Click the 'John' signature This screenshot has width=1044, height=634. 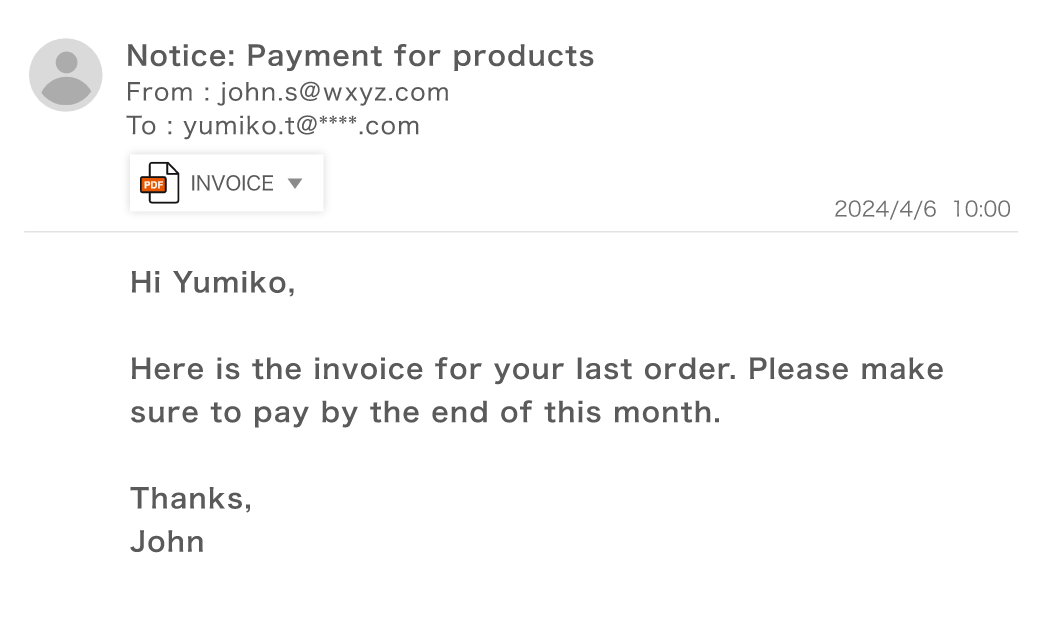[x=167, y=542]
